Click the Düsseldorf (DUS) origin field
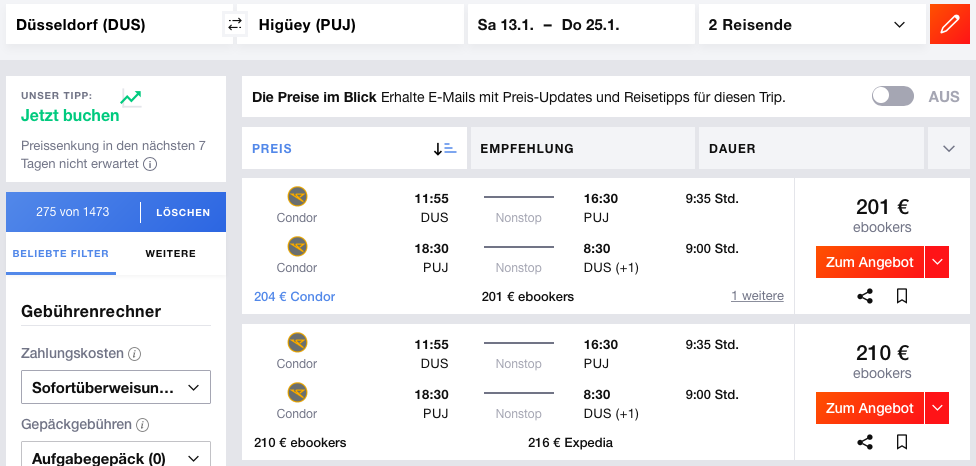Viewport: 976px width, 466px height. click(113, 25)
